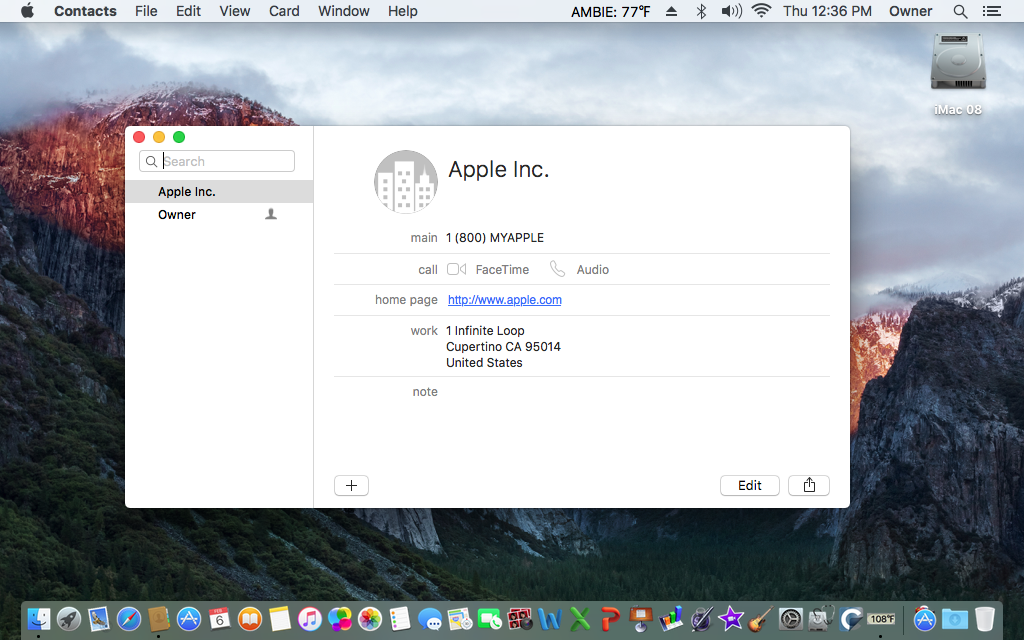Open the File menu
The height and width of the screenshot is (640, 1024).
click(x=146, y=11)
